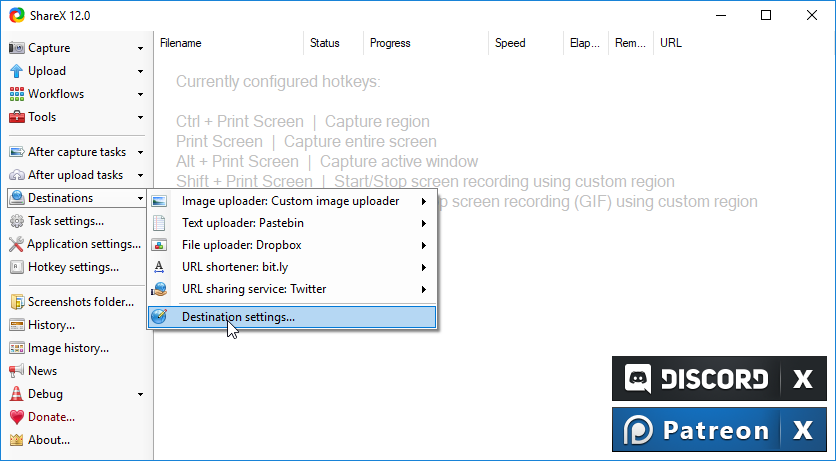Expand the URL shortener submenu arrow
836x461 pixels.
coord(424,267)
